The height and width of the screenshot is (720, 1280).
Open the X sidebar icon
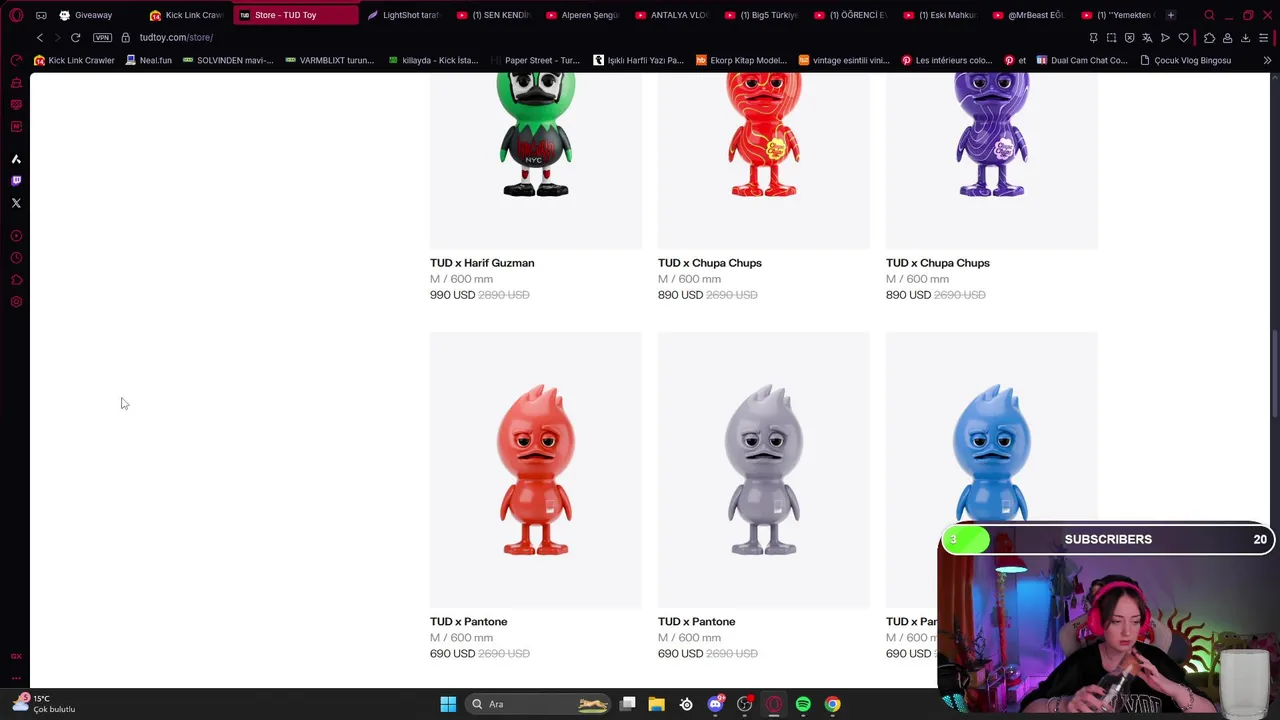coord(16,203)
